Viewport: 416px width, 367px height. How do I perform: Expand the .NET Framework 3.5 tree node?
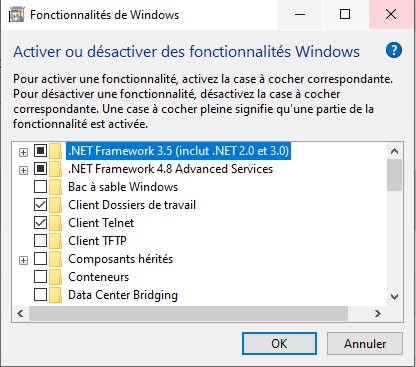coord(23,152)
